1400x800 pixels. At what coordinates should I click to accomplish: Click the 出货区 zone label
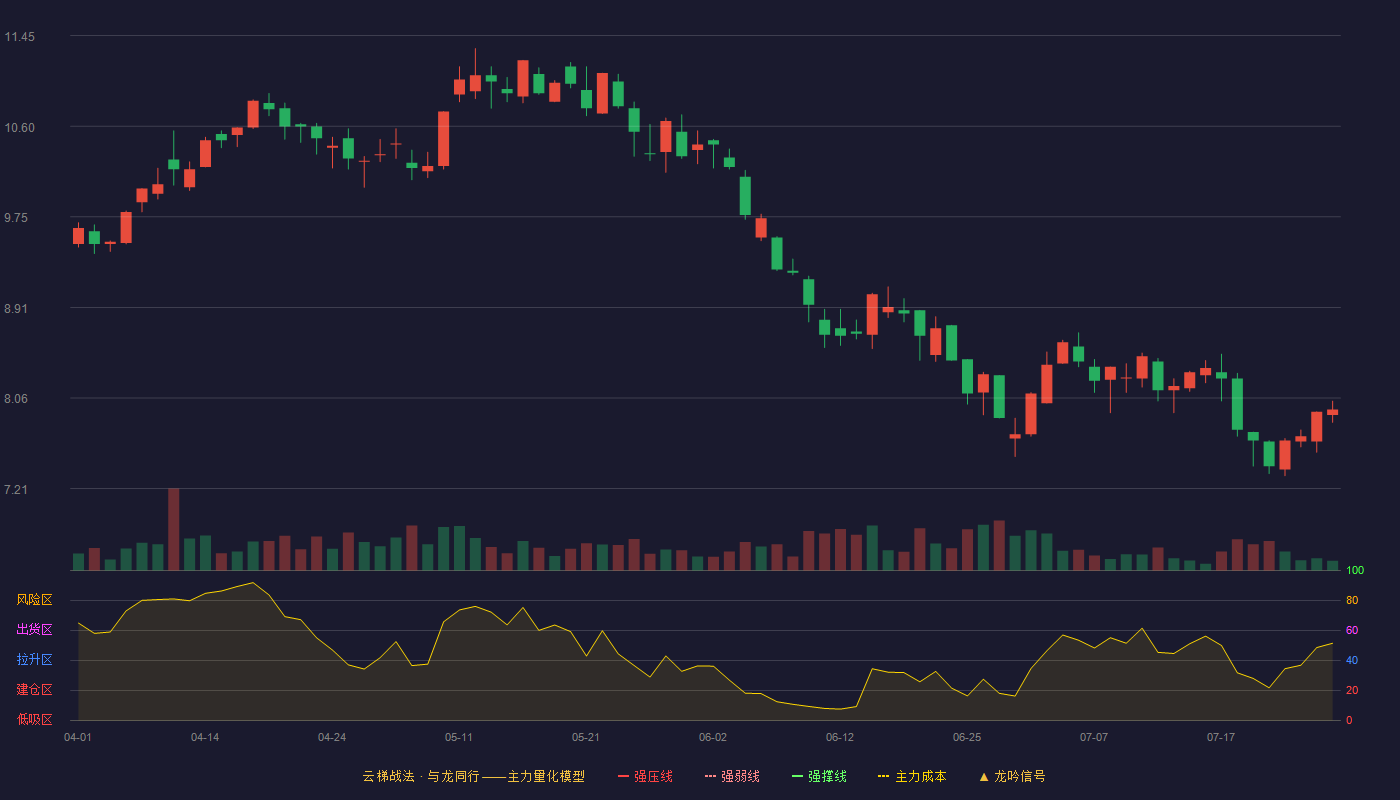point(34,630)
